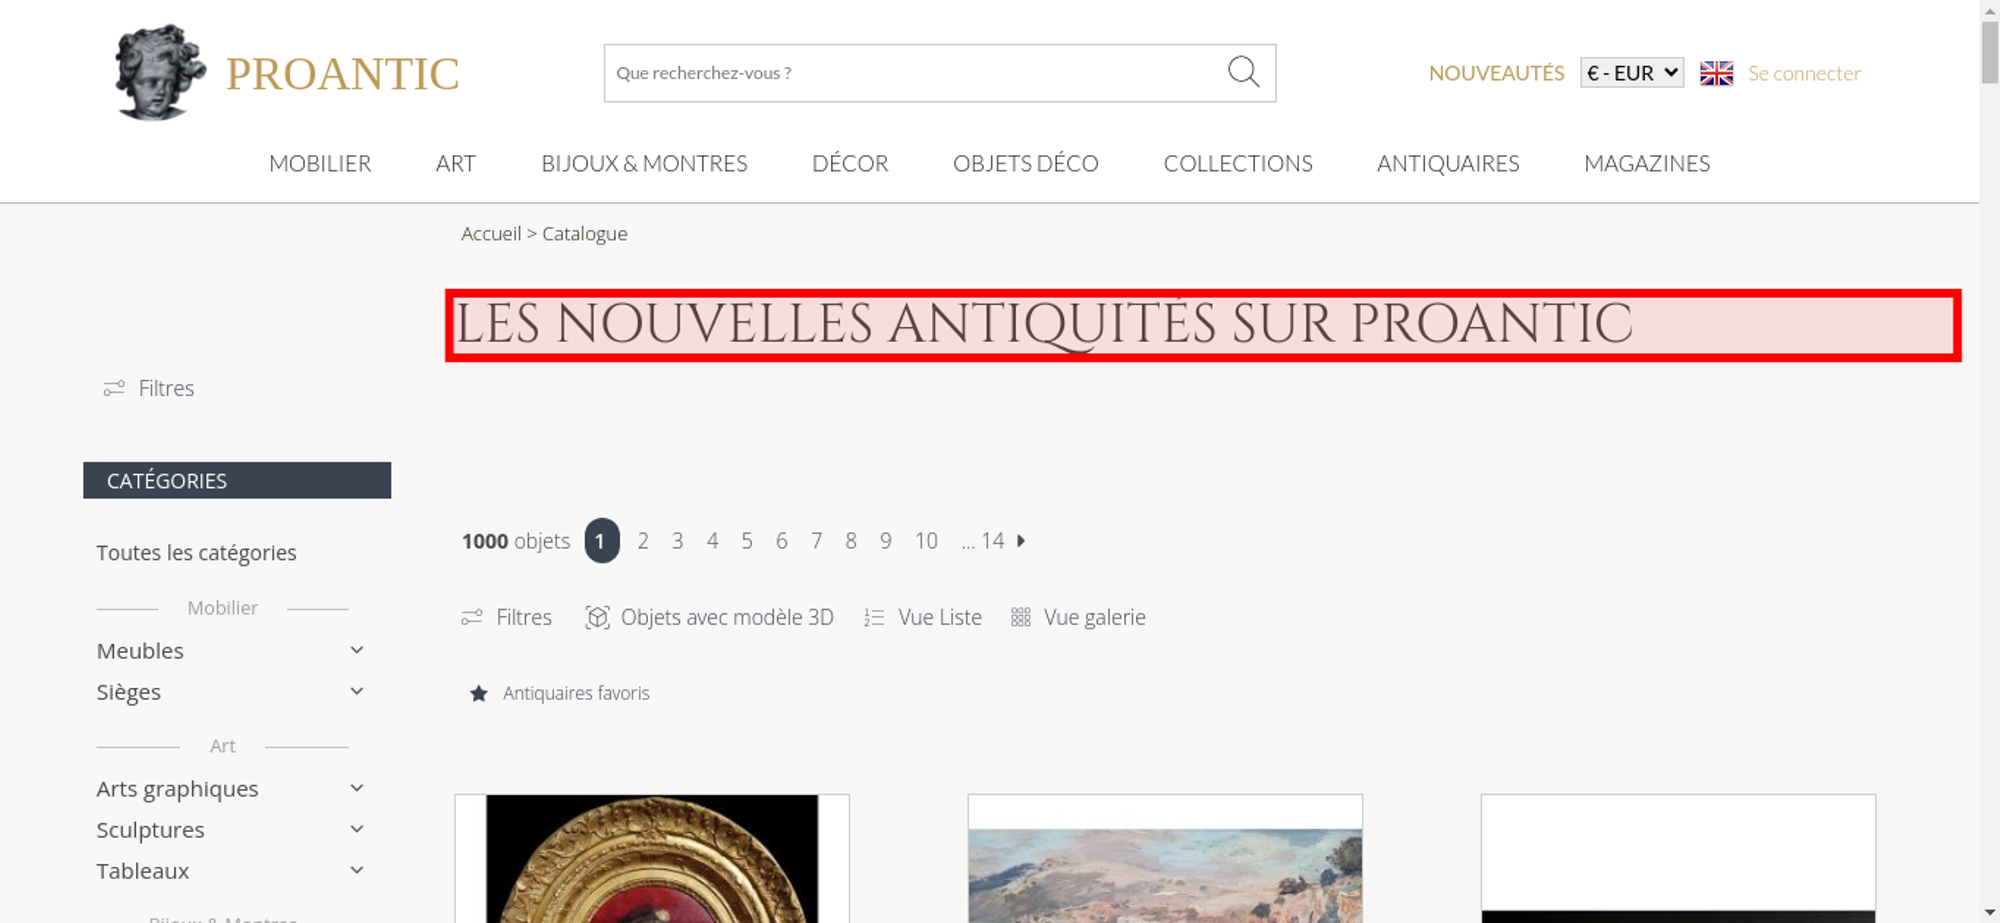Click the search magnifier icon

tap(1243, 72)
